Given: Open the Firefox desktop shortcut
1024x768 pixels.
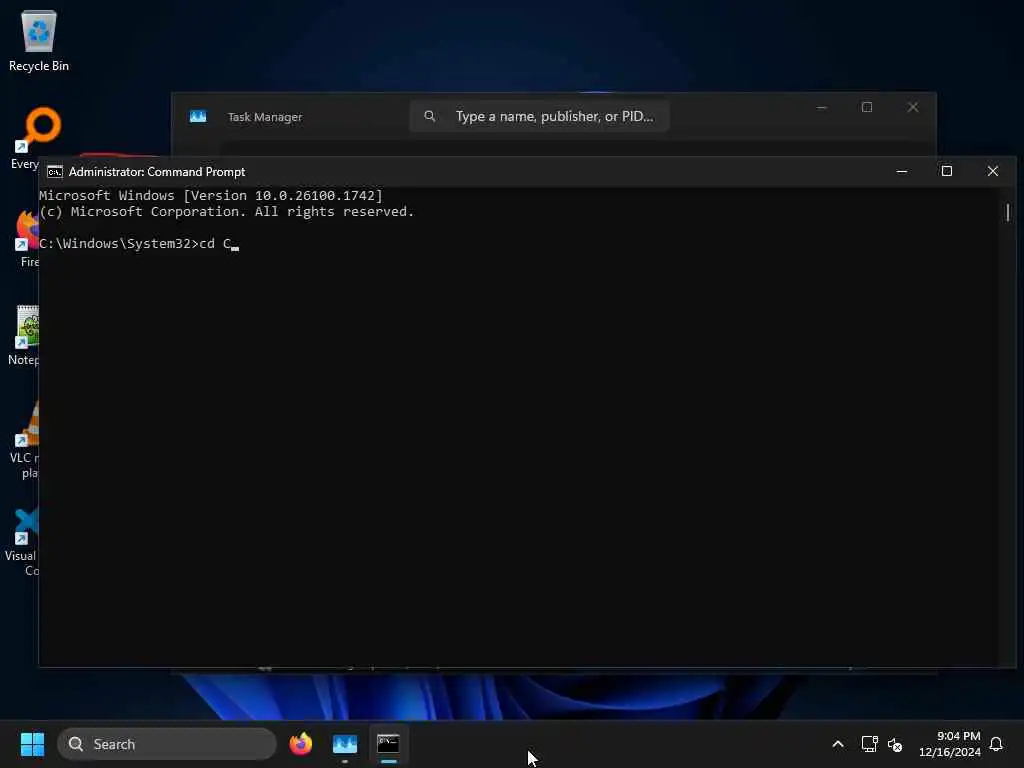Looking at the screenshot, I should click(x=26, y=238).
